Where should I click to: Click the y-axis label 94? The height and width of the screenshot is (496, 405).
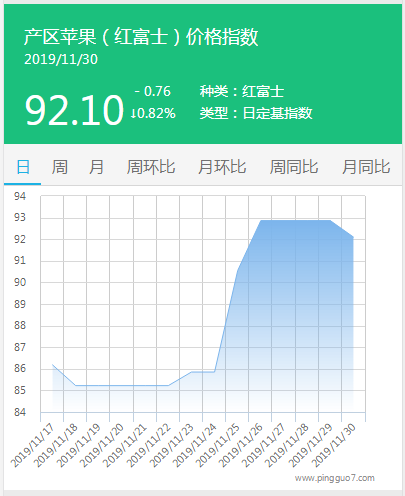(x=20, y=196)
